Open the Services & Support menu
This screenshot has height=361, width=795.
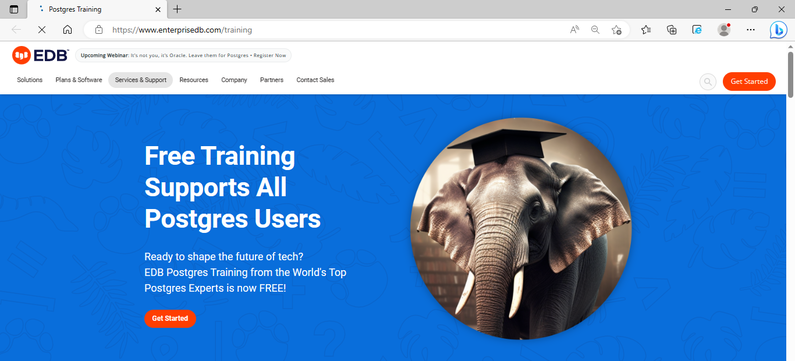click(140, 80)
